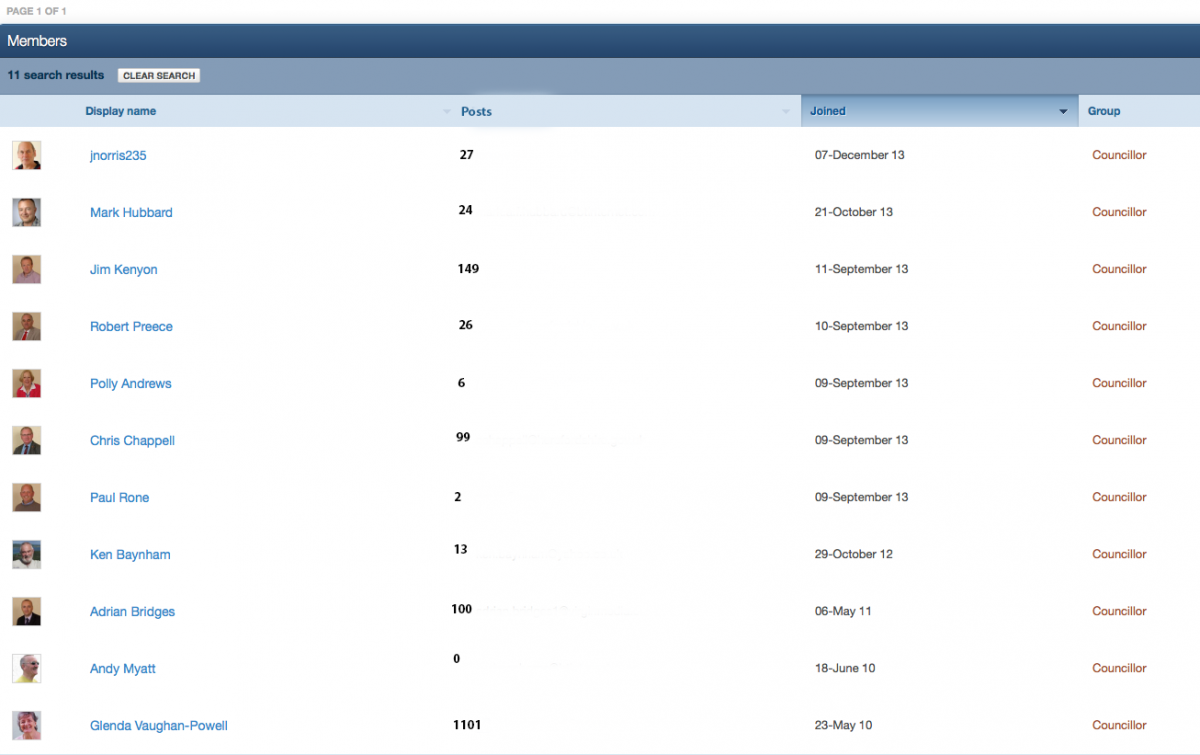Screen dimensions: 1200x755
Task: Open the Adrian Bridges name link
Action: (132, 612)
